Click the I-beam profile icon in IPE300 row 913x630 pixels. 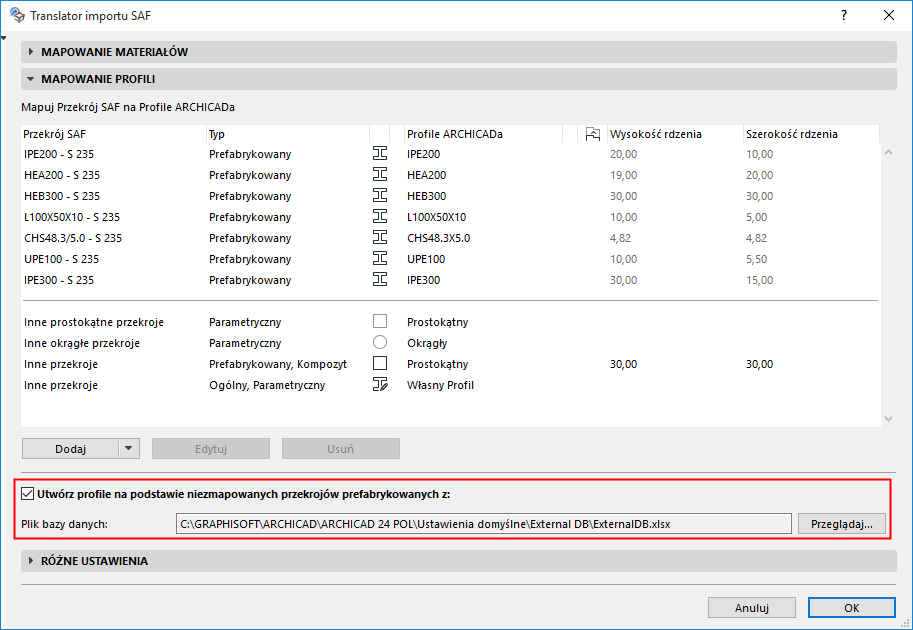(380, 279)
